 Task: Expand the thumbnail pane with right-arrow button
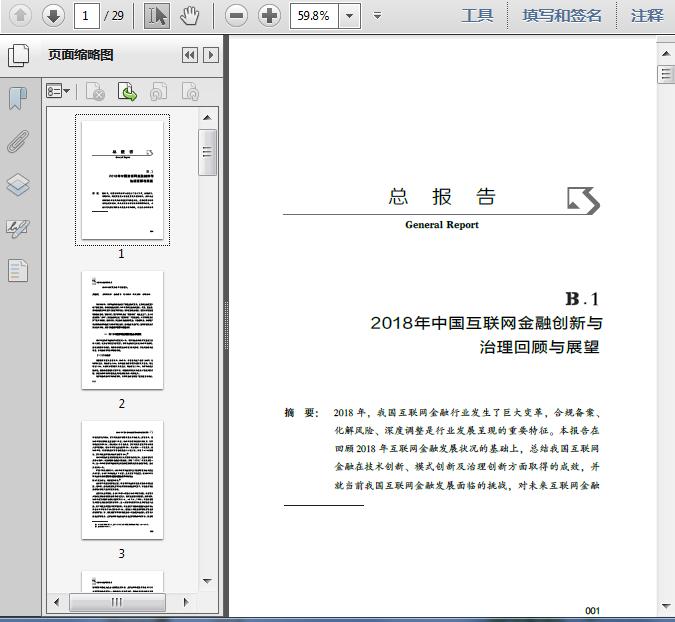click(x=211, y=55)
